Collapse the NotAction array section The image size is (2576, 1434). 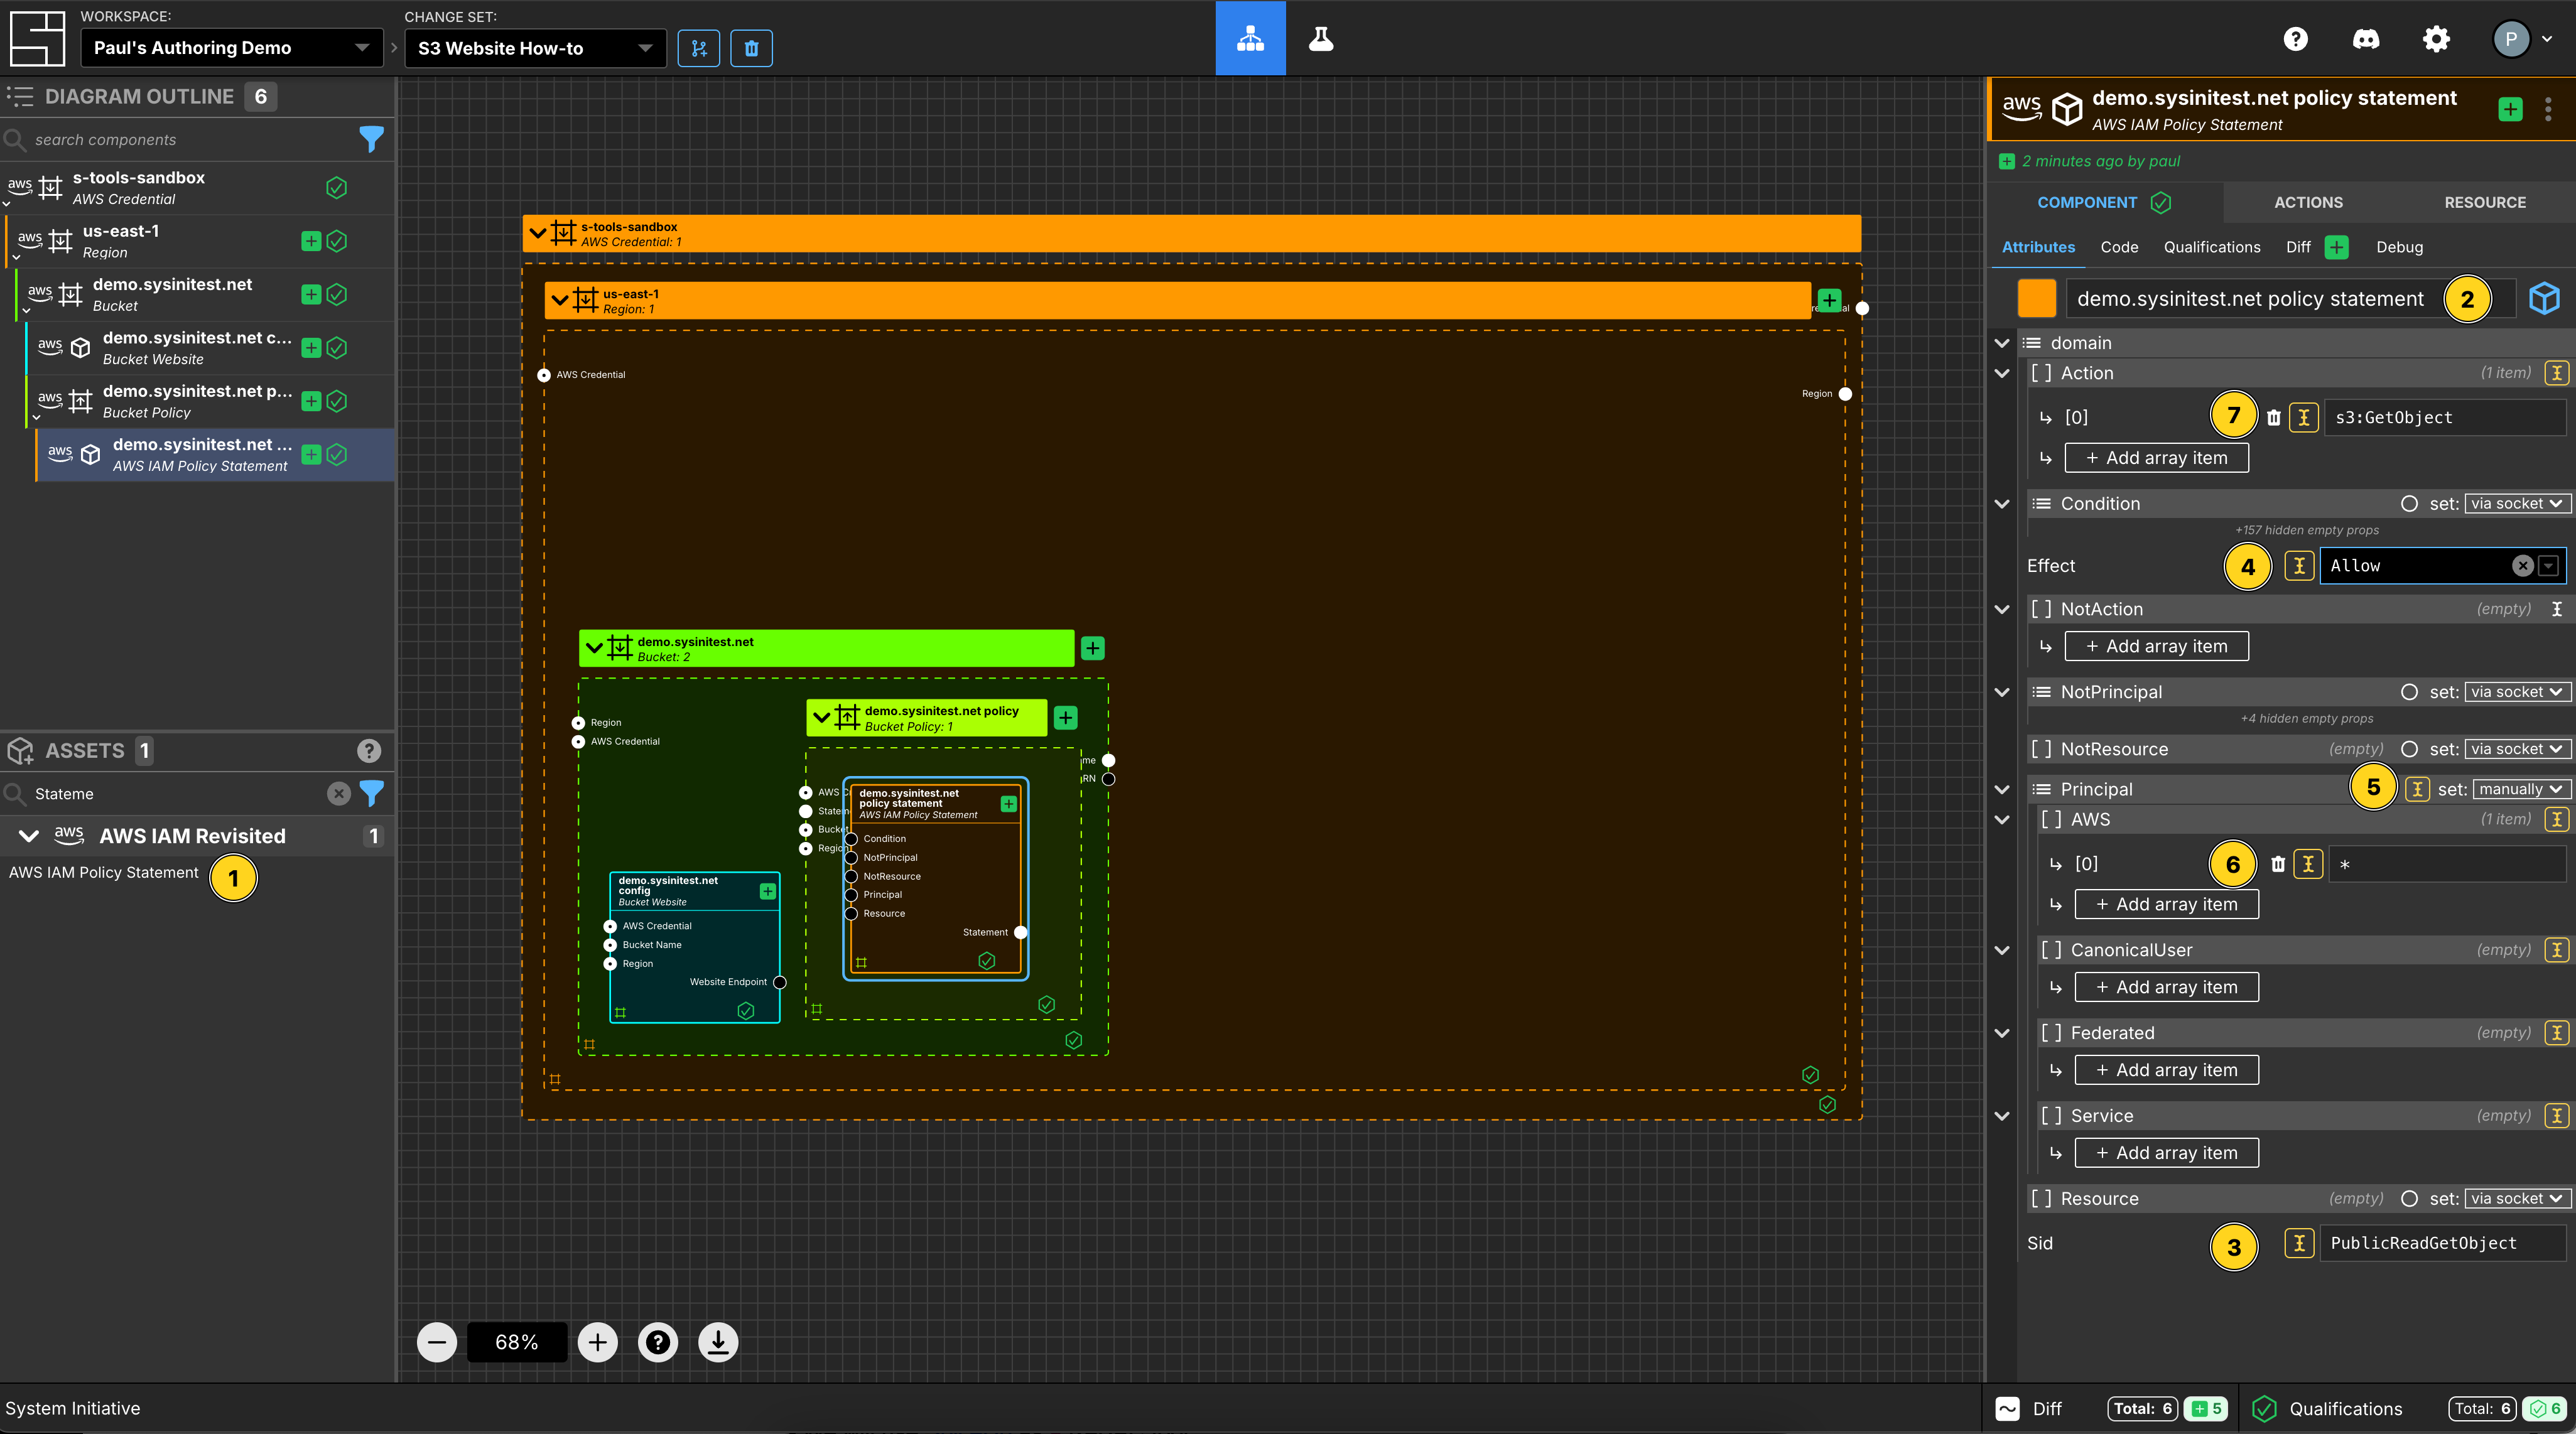click(2002, 609)
